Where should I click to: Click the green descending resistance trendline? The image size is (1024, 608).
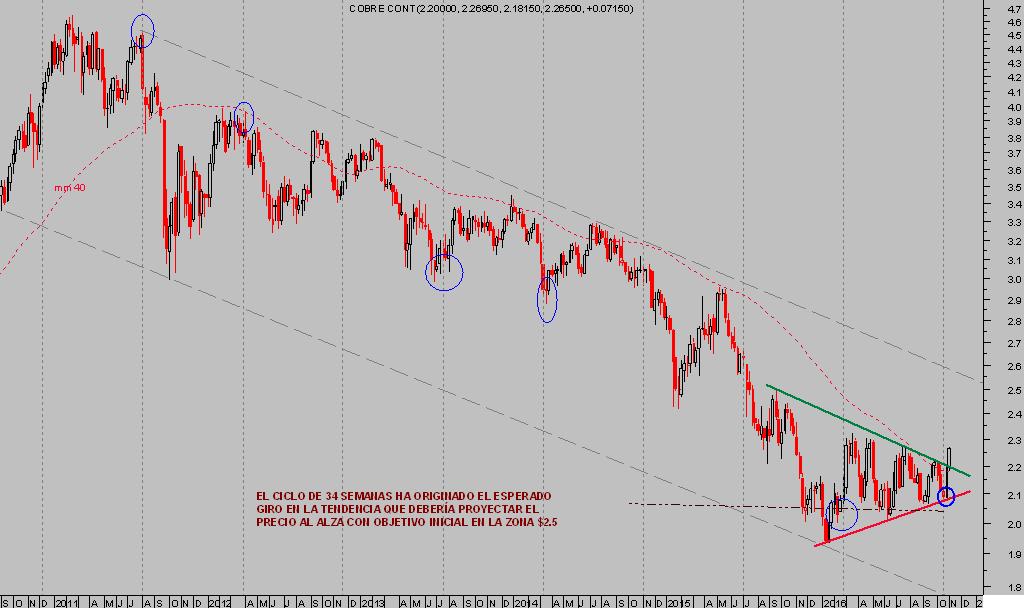click(x=860, y=423)
